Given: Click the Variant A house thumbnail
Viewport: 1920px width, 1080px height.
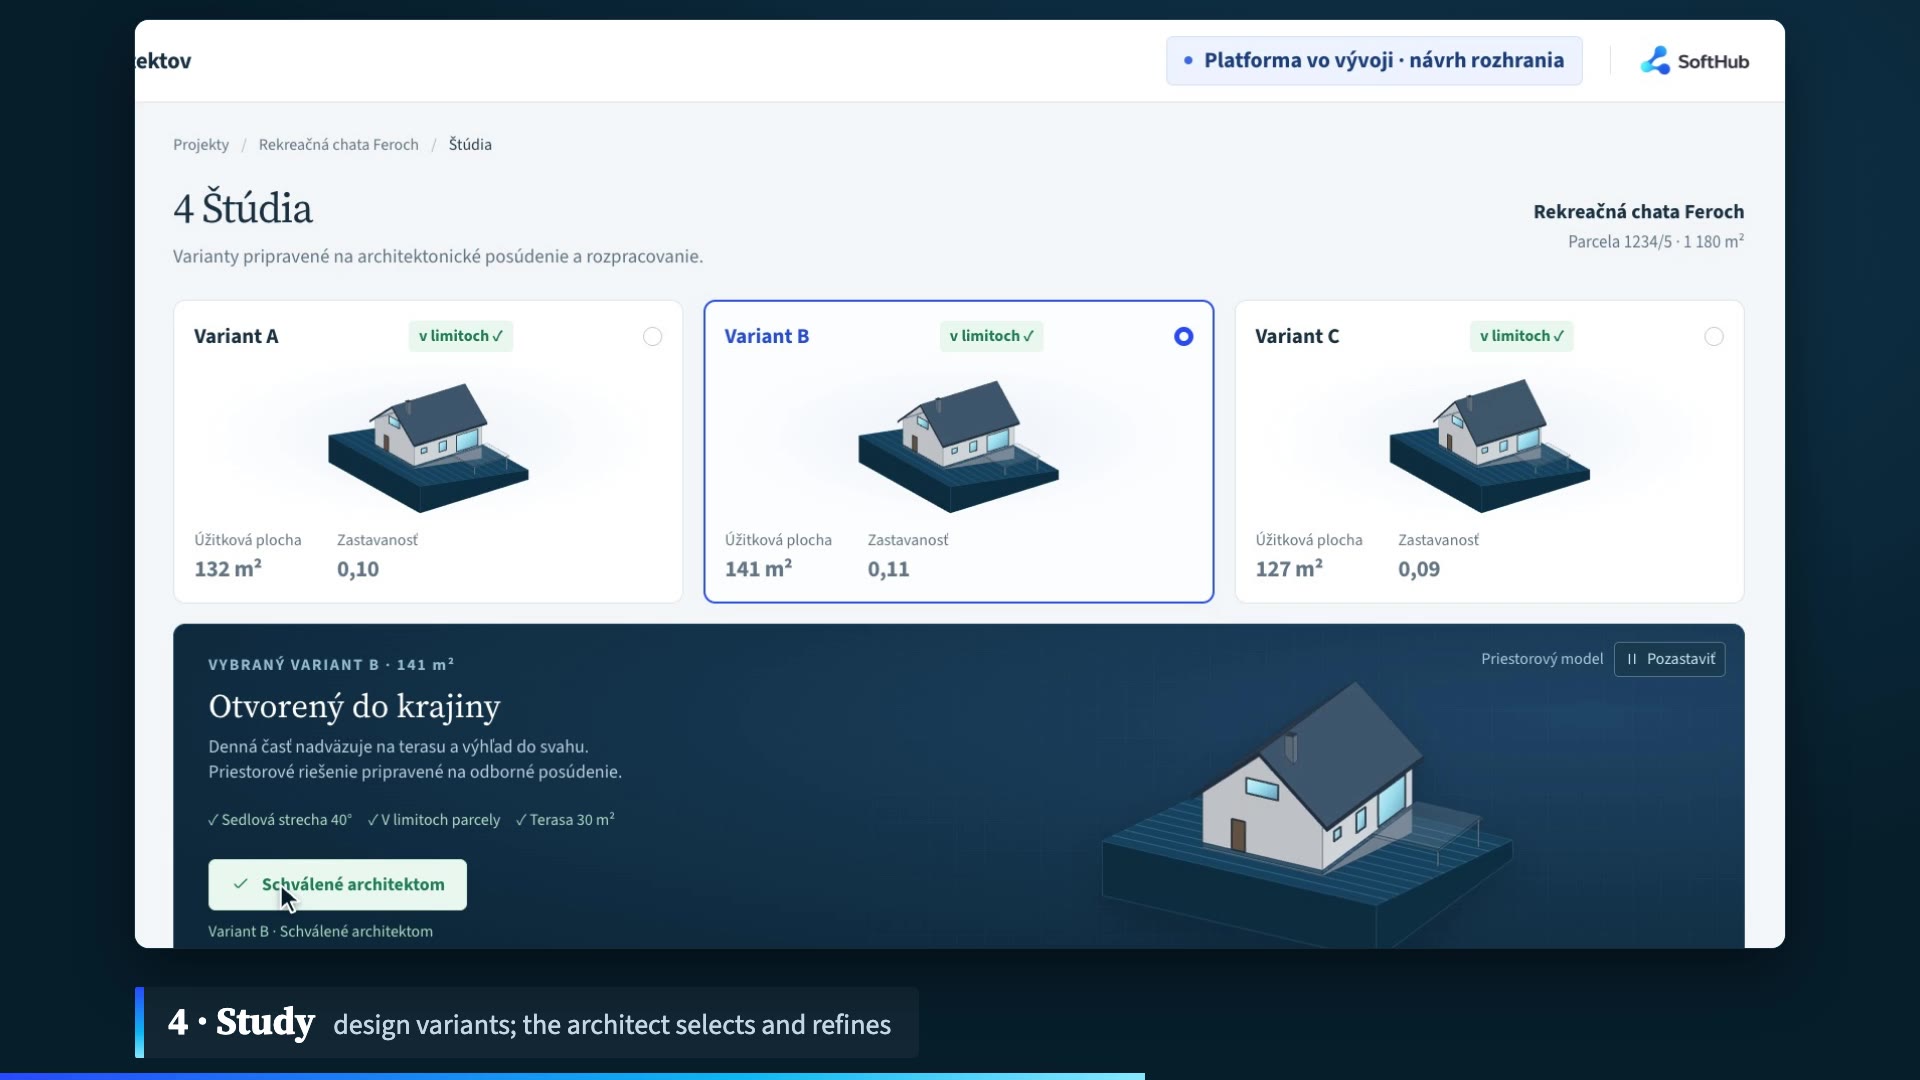Looking at the screenshot, I should [x=428, y=446].
